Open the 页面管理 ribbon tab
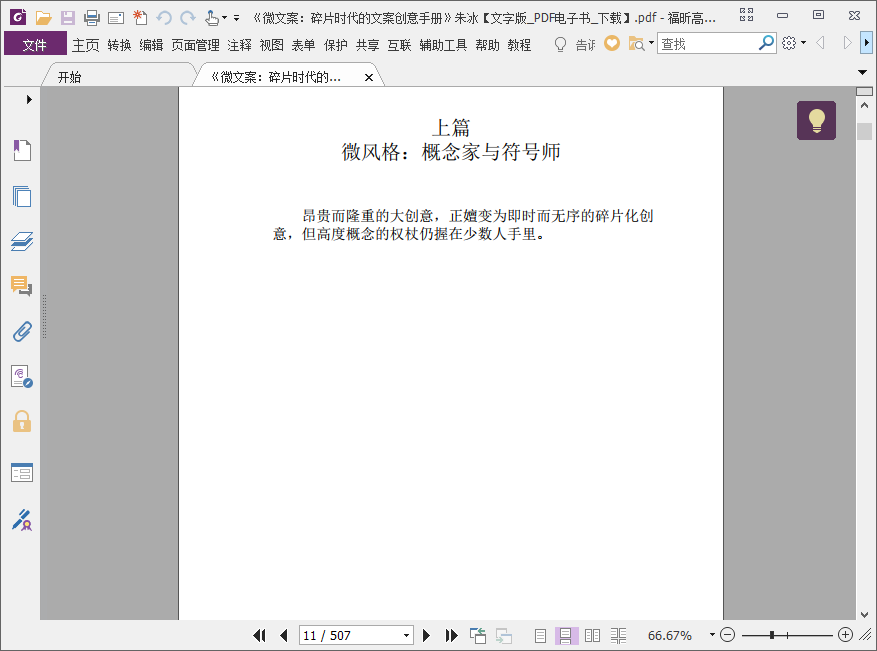Viewport: 877px width, 651px height. click(195, 45)
